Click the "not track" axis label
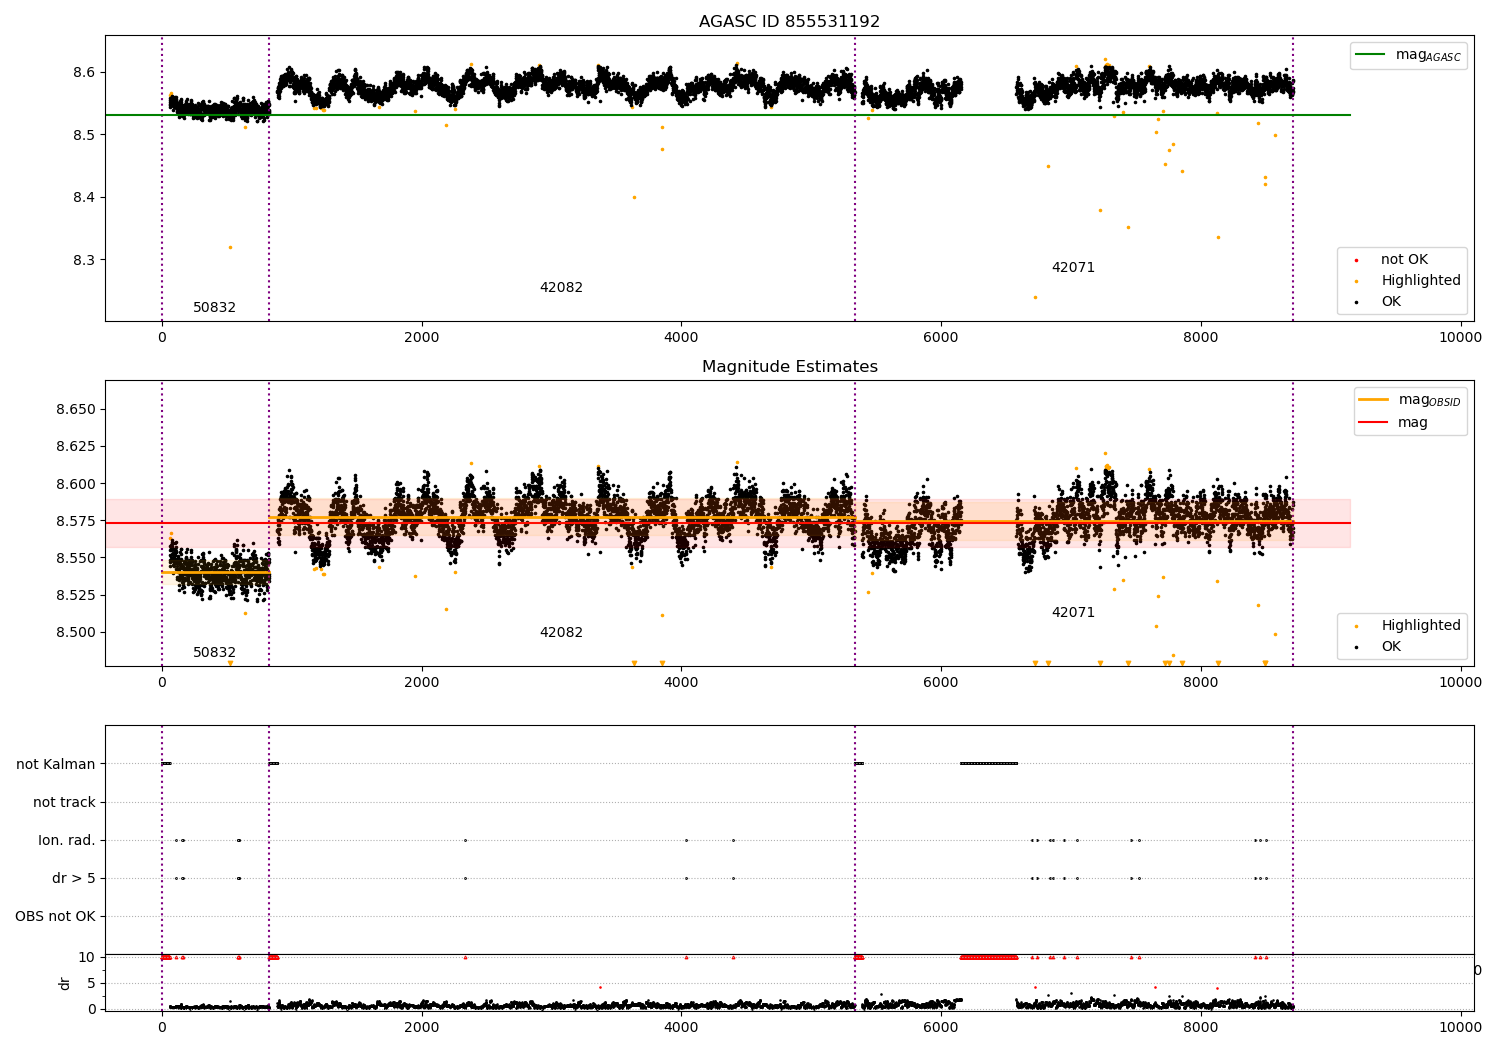 pyautogui.click(x=64, y=803)
